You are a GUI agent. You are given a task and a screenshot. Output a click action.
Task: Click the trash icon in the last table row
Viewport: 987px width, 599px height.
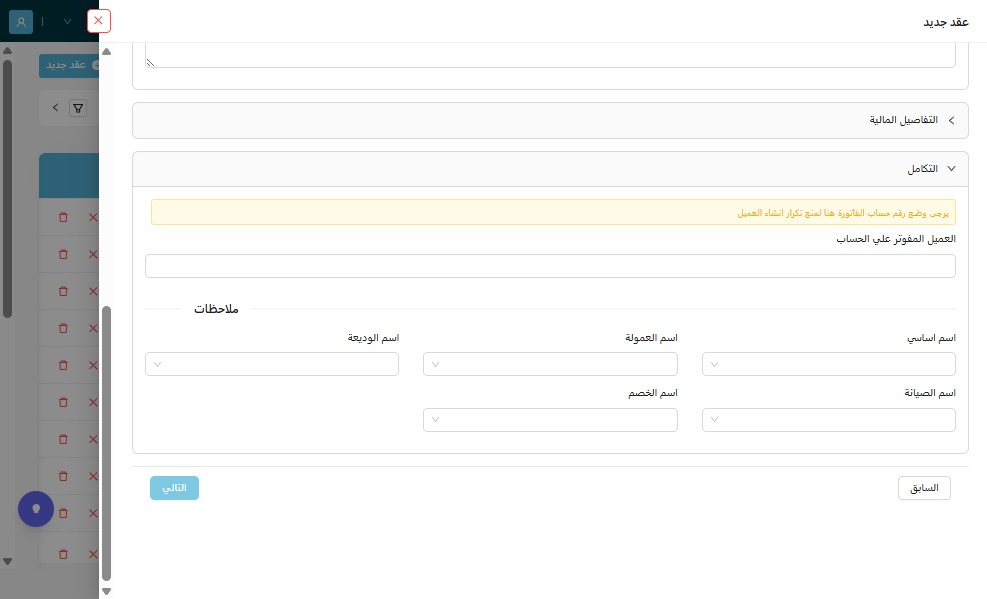tap(63, 554)
